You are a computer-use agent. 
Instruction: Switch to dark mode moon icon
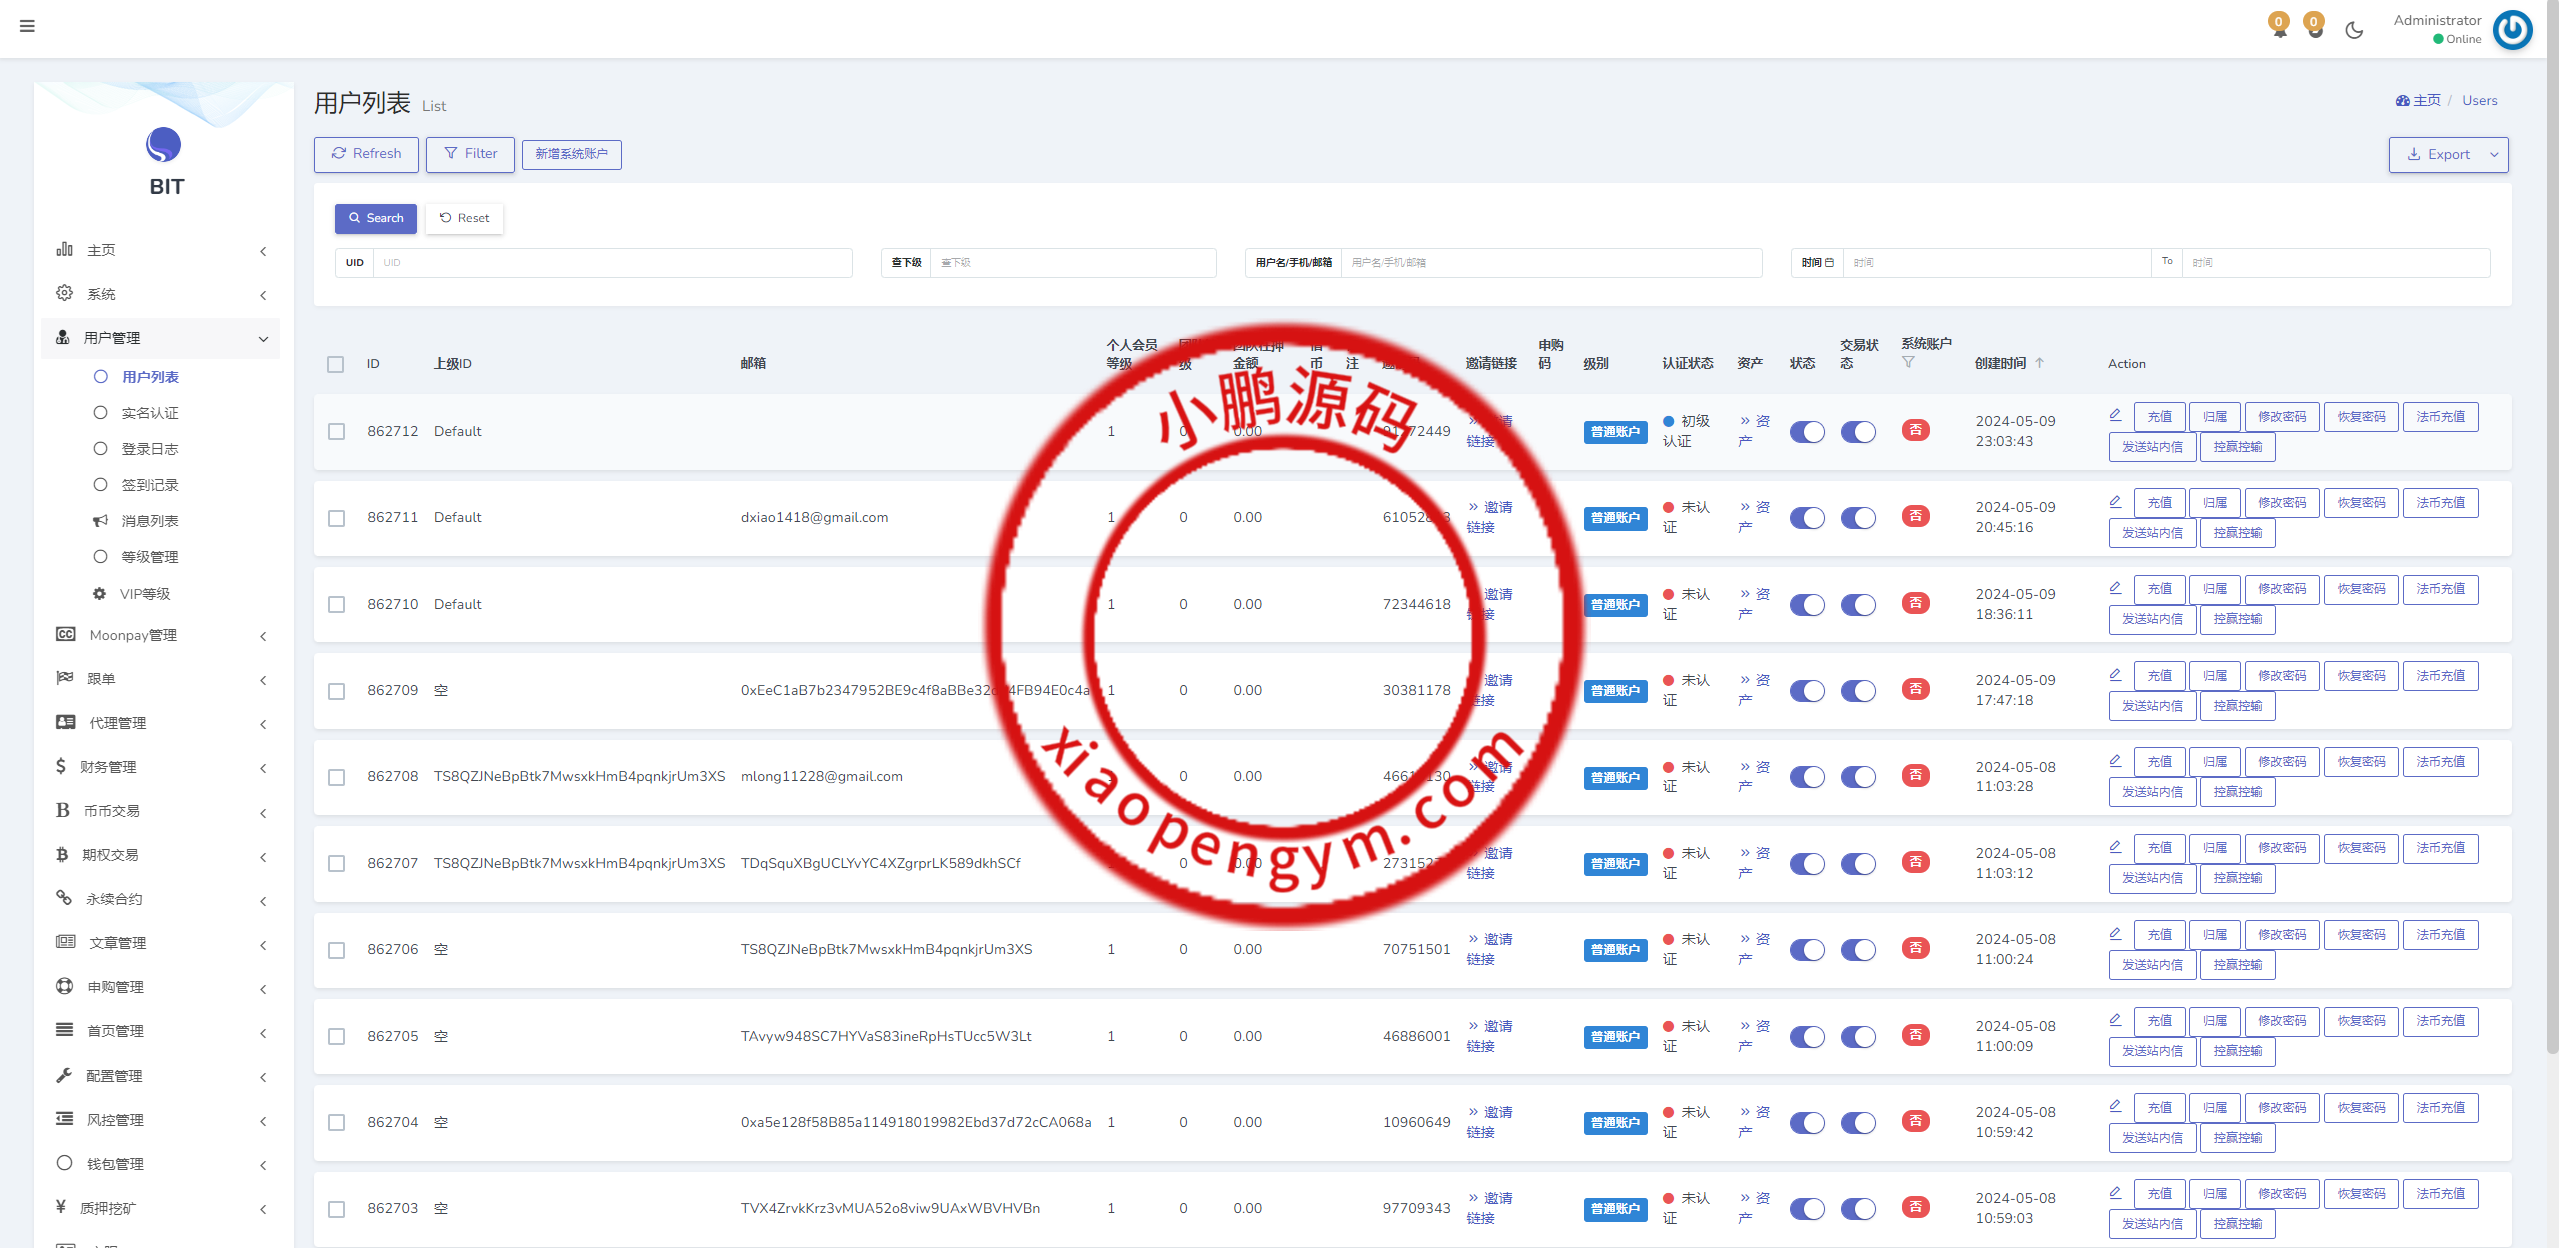coord(2354,30)
